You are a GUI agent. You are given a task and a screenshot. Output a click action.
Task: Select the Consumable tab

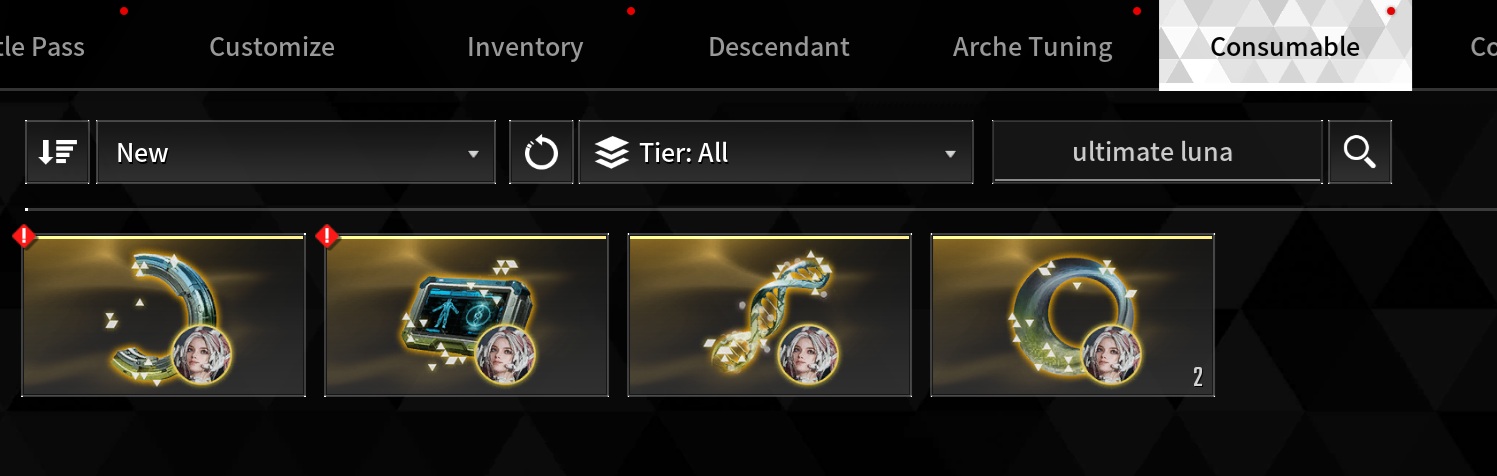(1285, 45)
